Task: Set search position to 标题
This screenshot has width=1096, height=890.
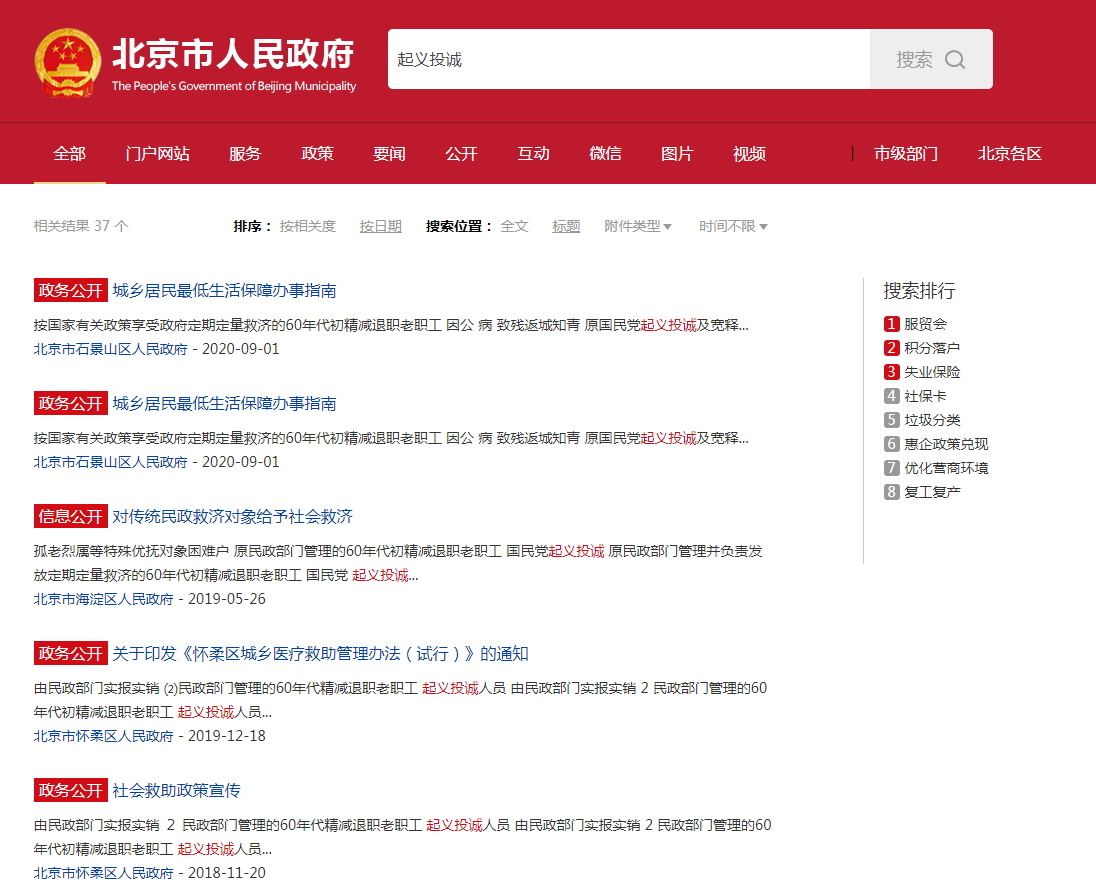Action: click(x=566, y=227)
